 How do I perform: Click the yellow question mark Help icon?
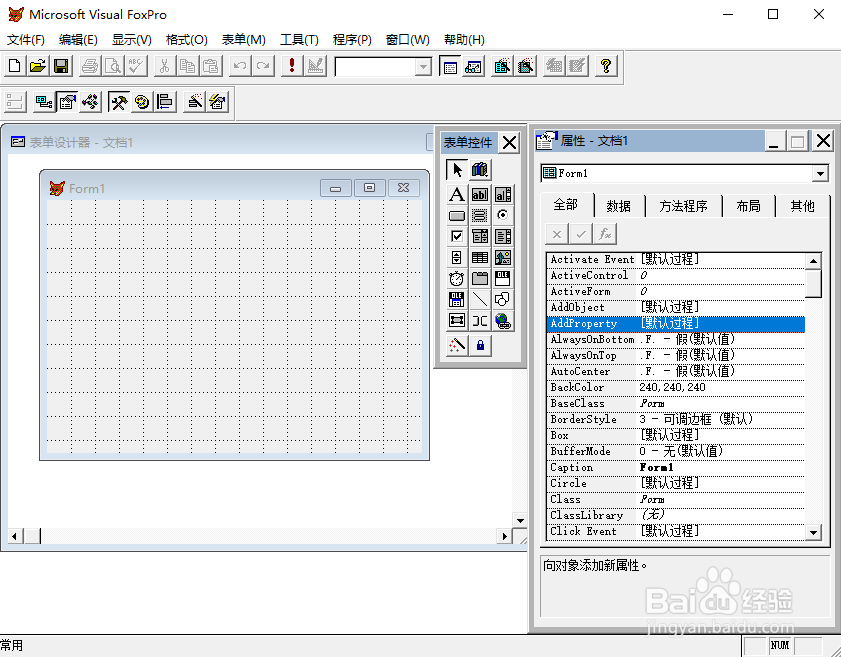pos(606,67)
